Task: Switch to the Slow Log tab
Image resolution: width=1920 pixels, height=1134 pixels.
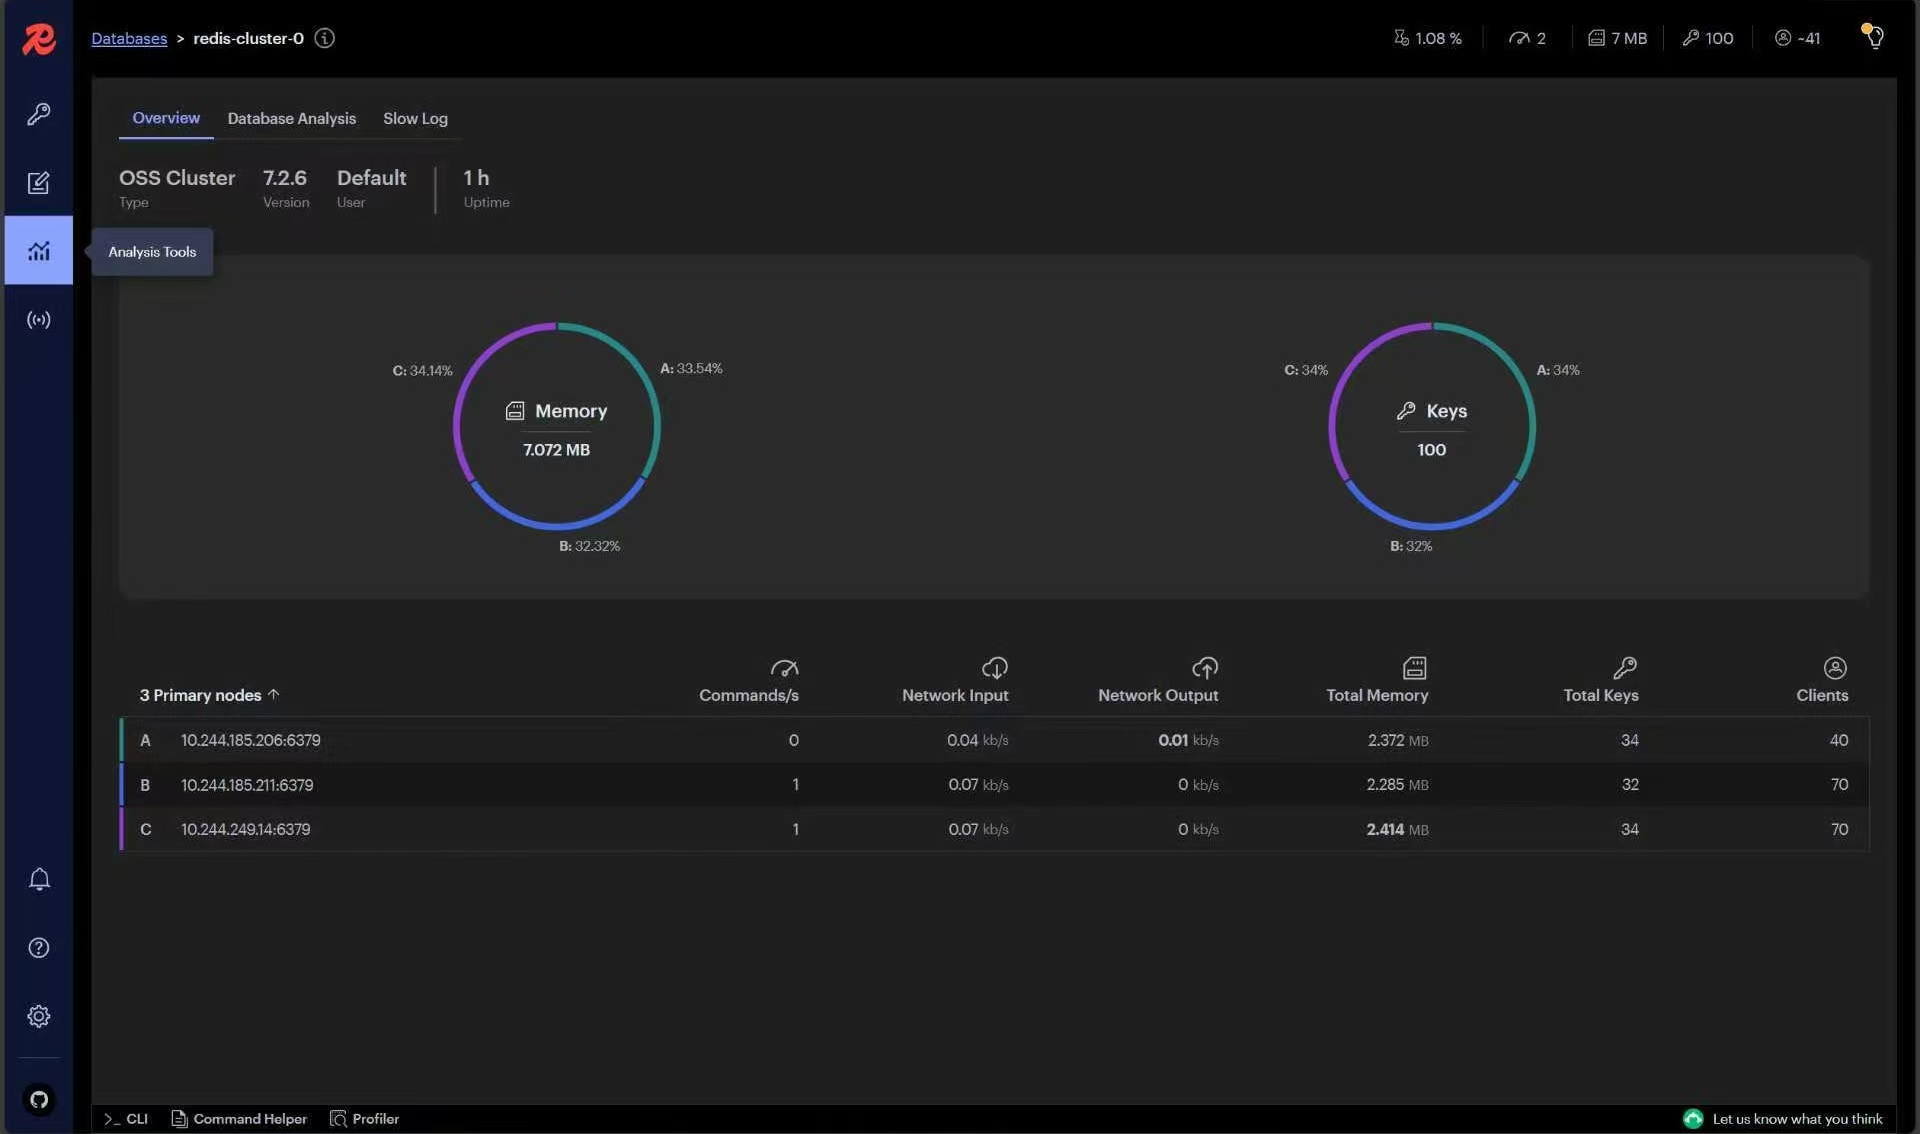Action: coord(415,118)
